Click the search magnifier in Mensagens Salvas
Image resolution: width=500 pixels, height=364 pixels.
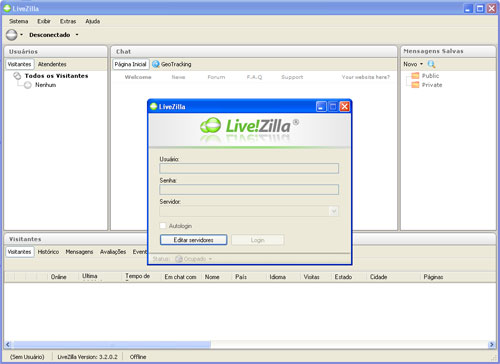pos(431,64)
